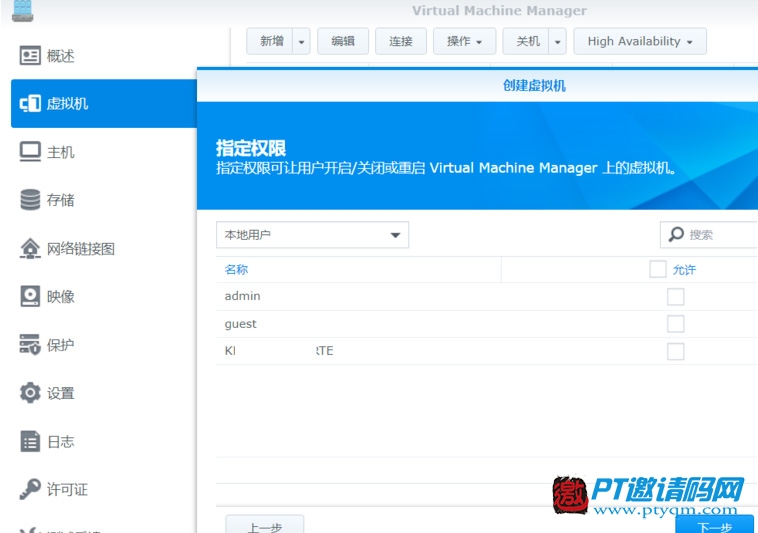Click the License (许可证) key icon
Viewport: 758px width, 533px height.
[30, 489]
